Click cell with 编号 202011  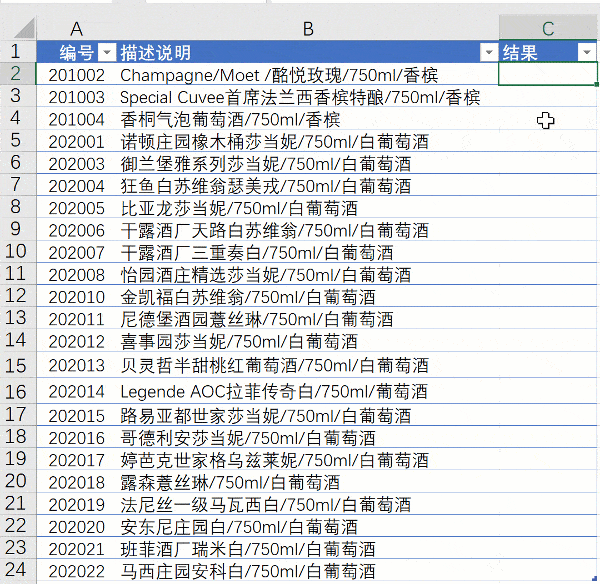[x=77, y=318]
